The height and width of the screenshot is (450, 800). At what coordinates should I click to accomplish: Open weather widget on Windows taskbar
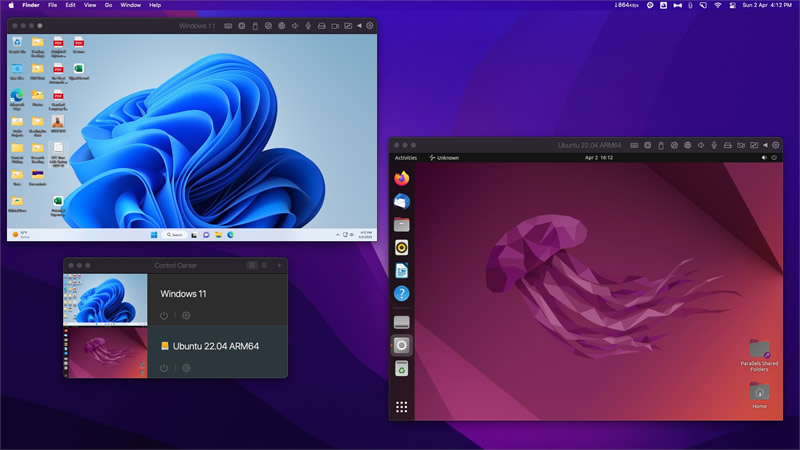point(21,235)
